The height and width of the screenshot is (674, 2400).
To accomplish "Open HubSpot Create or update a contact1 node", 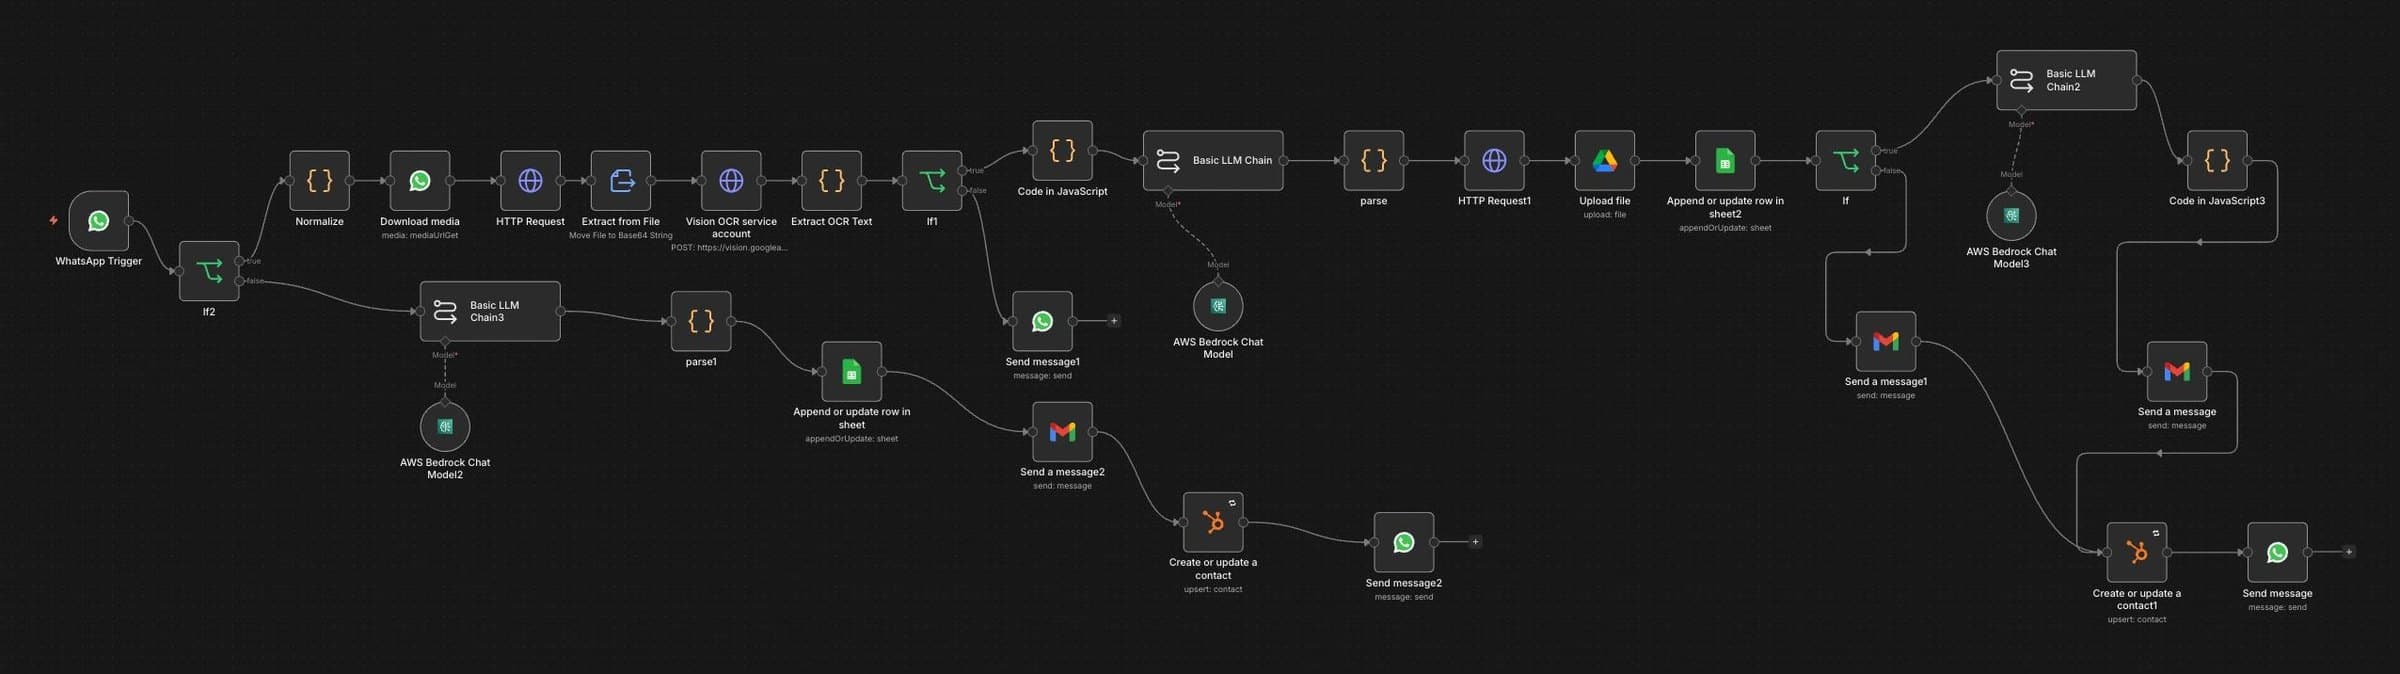I will 2137,553.
